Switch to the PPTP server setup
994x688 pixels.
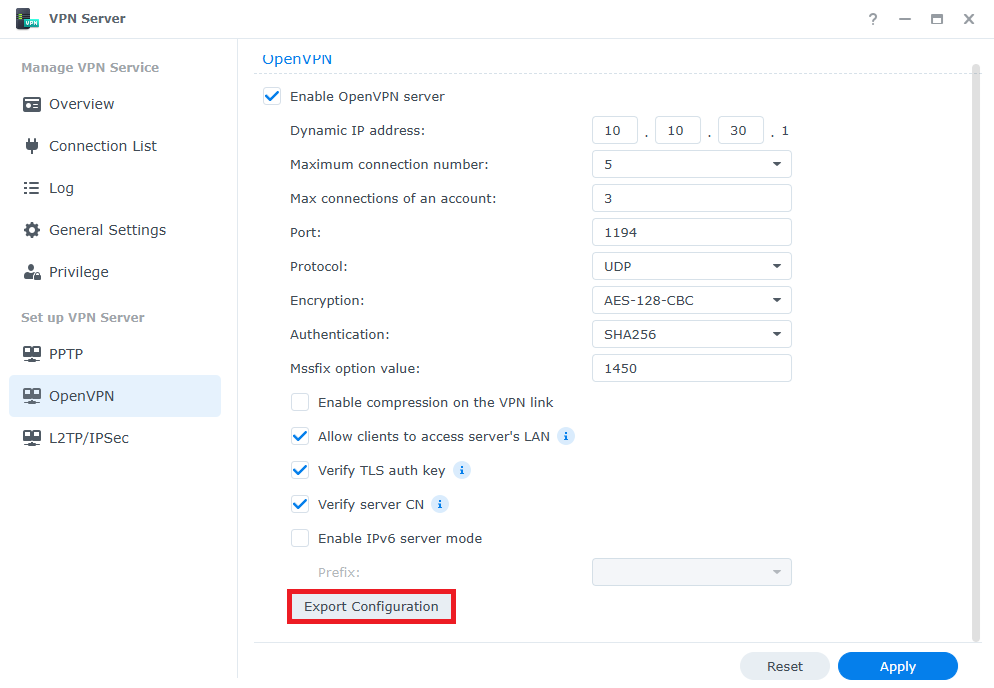tap(67, 354)
